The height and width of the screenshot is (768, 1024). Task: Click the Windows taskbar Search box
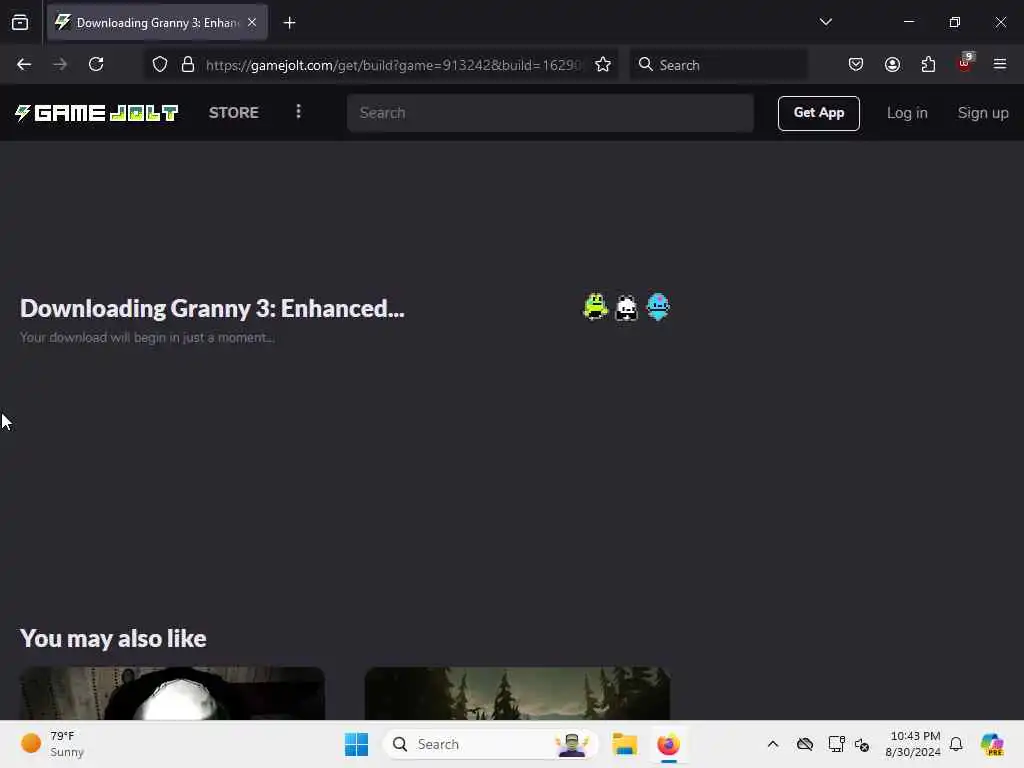click(490, 744)
